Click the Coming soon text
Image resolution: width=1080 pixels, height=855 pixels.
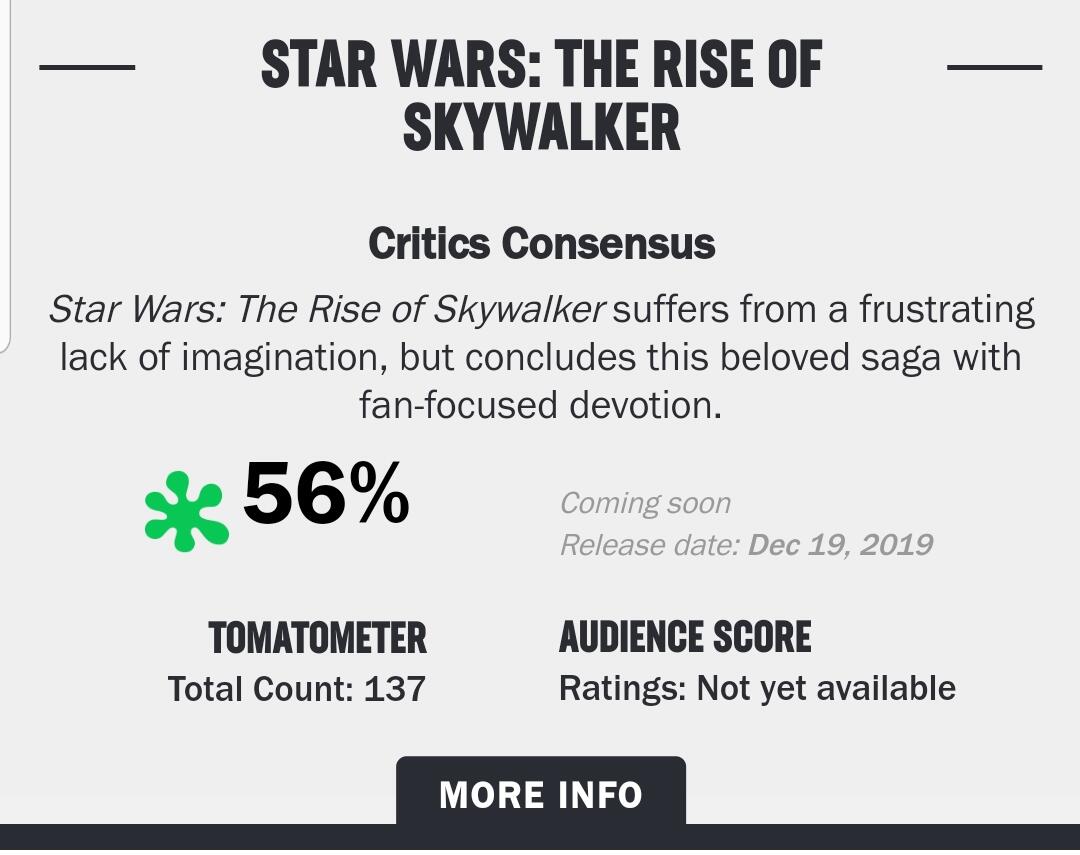[645, 503]
